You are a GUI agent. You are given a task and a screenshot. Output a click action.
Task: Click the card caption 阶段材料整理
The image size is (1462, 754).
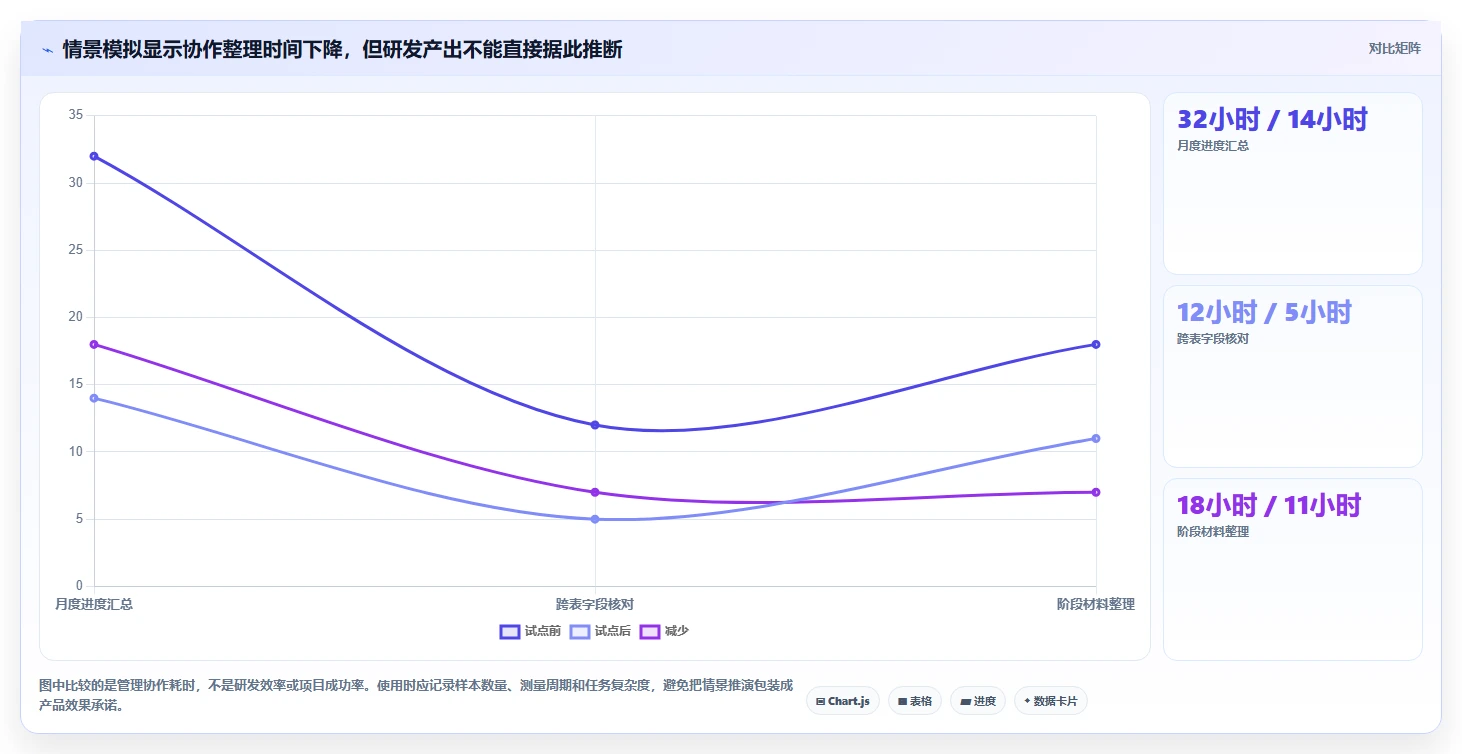1213,531
